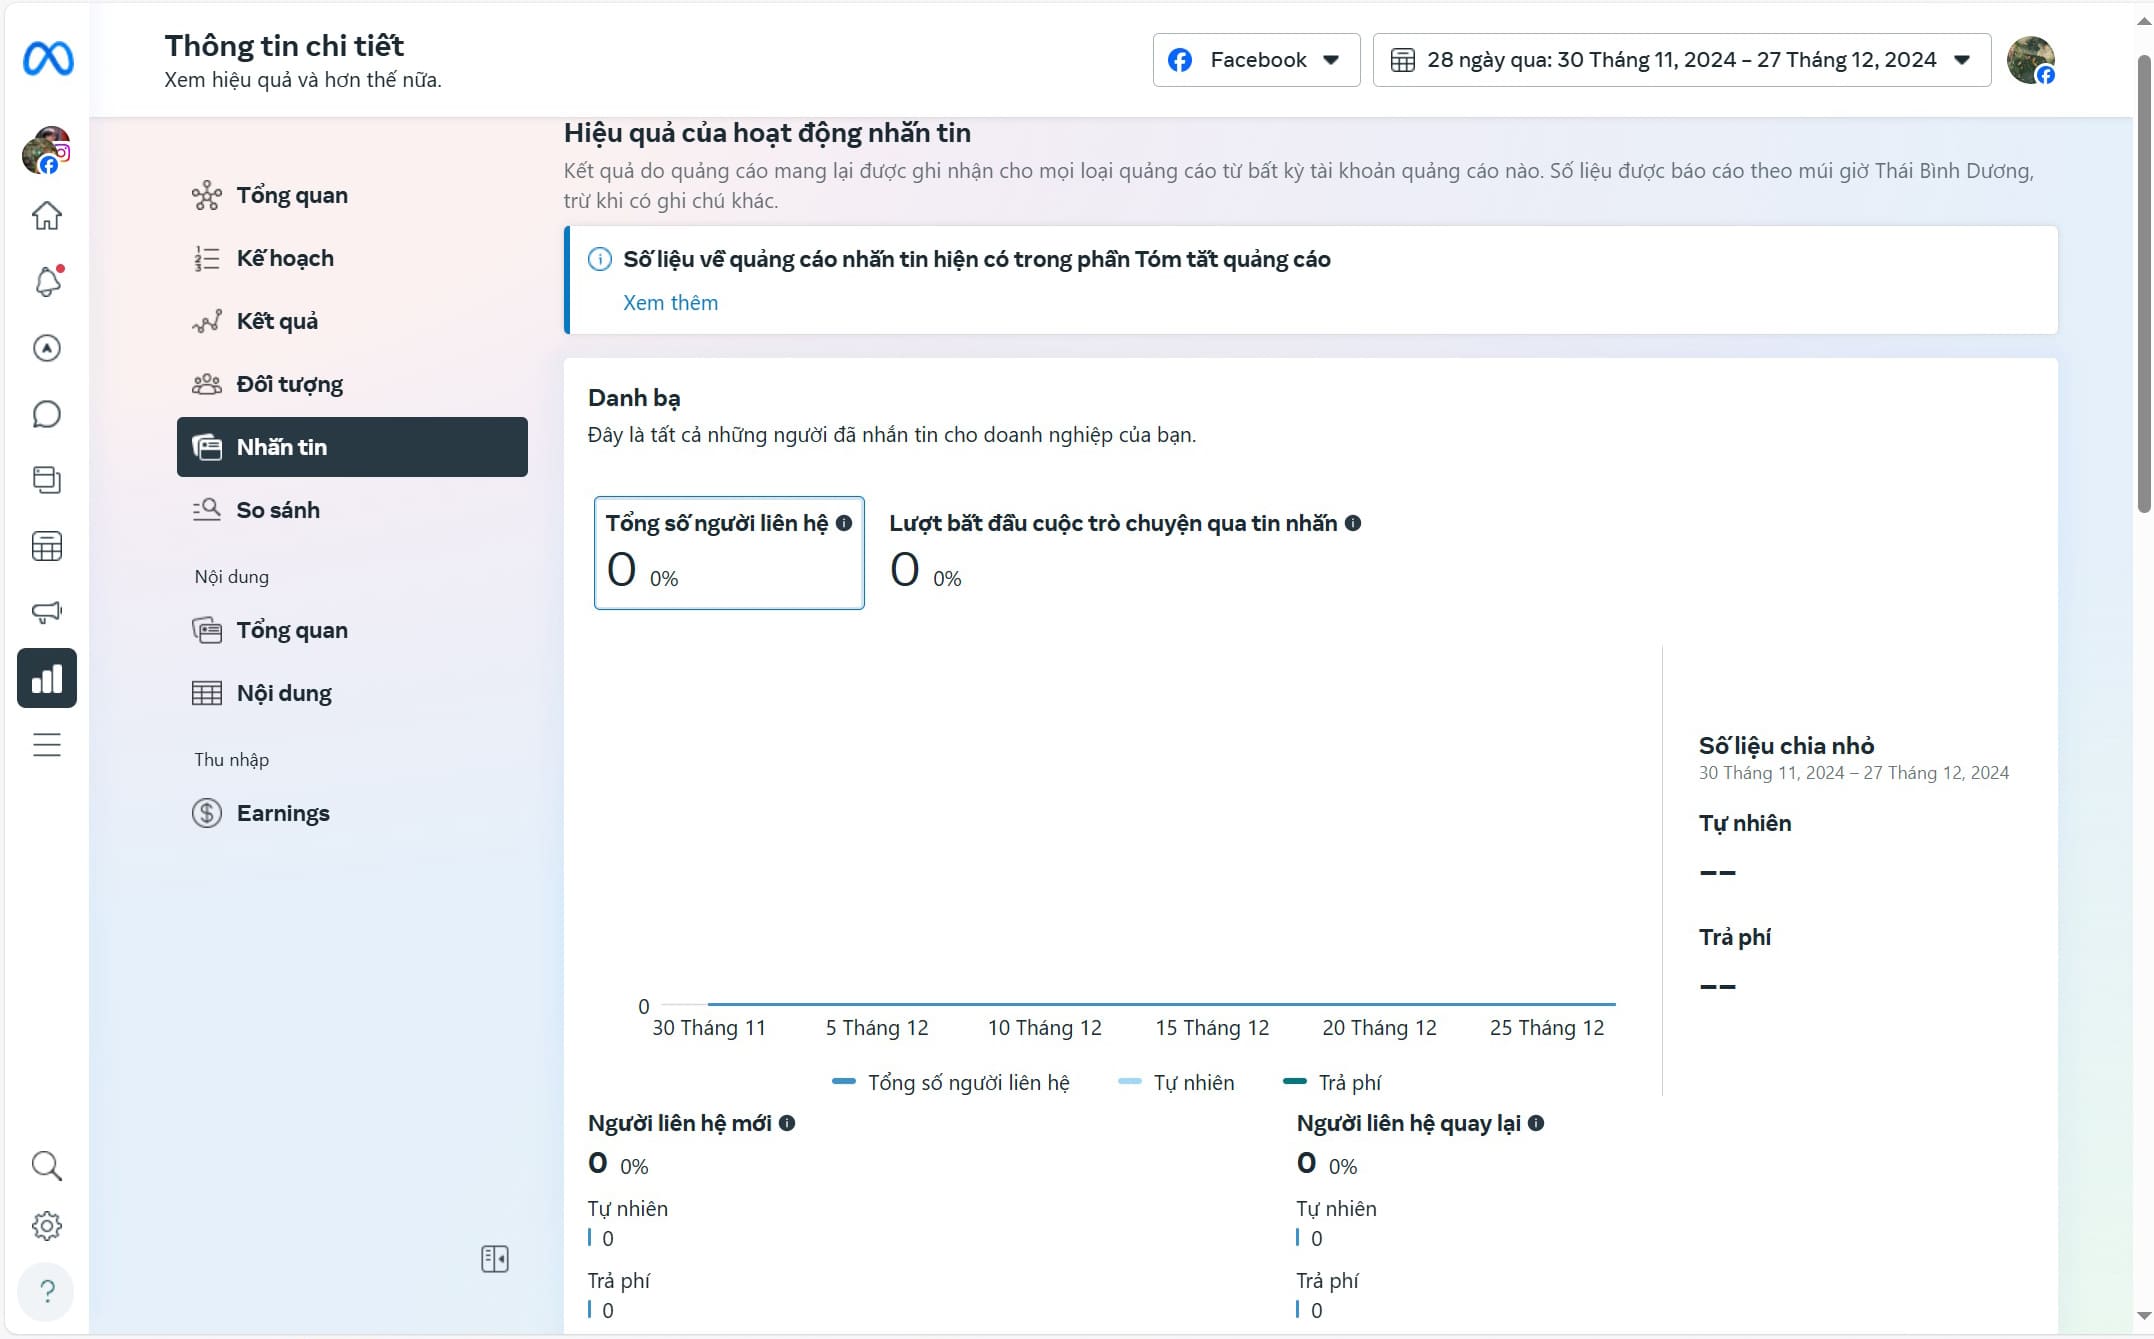Open Nội dung table menu item
Image resolution: width=2154 pixels, height=1339 pixels.
pyautogui.click(x=352, y=693)
